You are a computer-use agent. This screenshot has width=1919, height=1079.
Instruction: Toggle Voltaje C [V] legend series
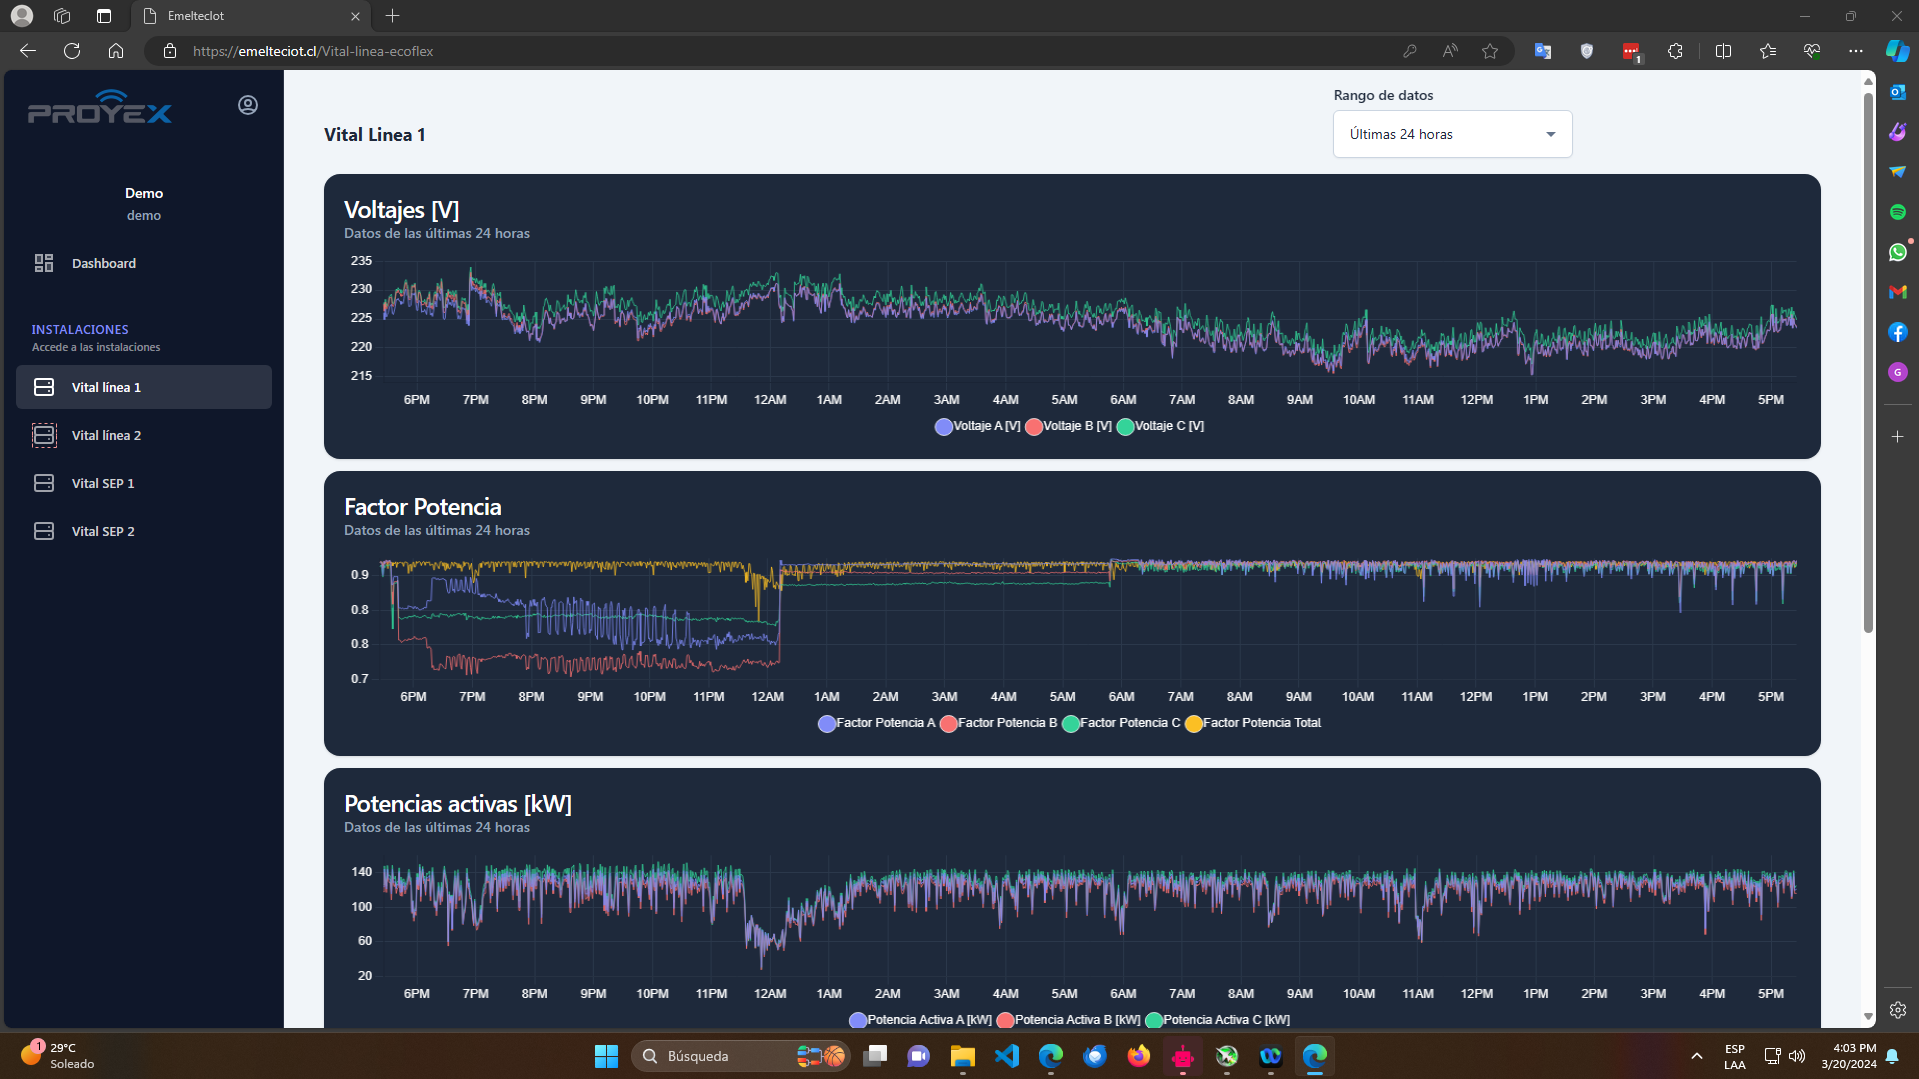pyautogui.click(x=1160, y=426)
